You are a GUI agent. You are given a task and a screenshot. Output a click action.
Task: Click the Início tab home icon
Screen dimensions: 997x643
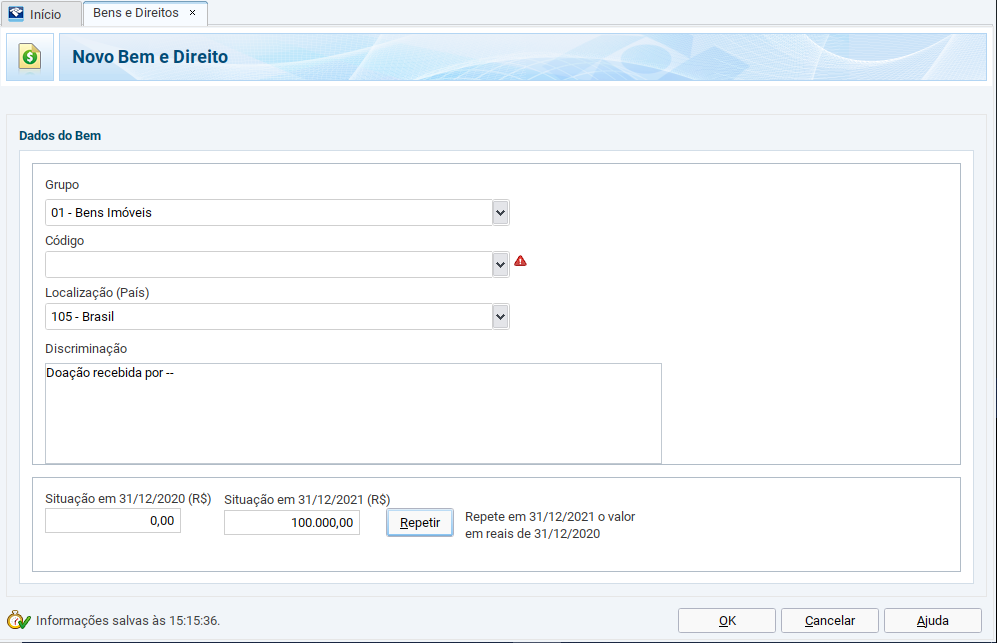coord(16,13)
